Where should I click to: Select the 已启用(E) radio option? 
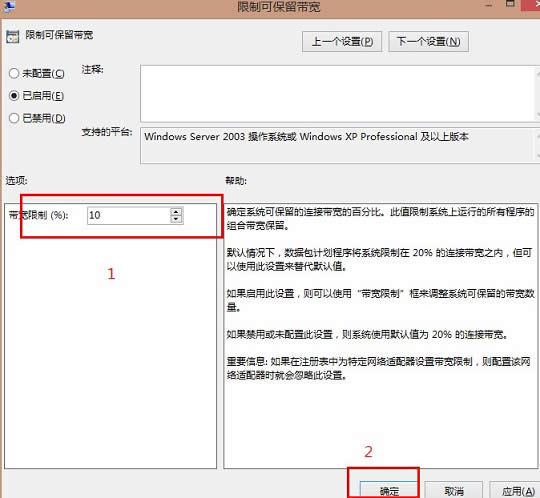coord(37,95)
